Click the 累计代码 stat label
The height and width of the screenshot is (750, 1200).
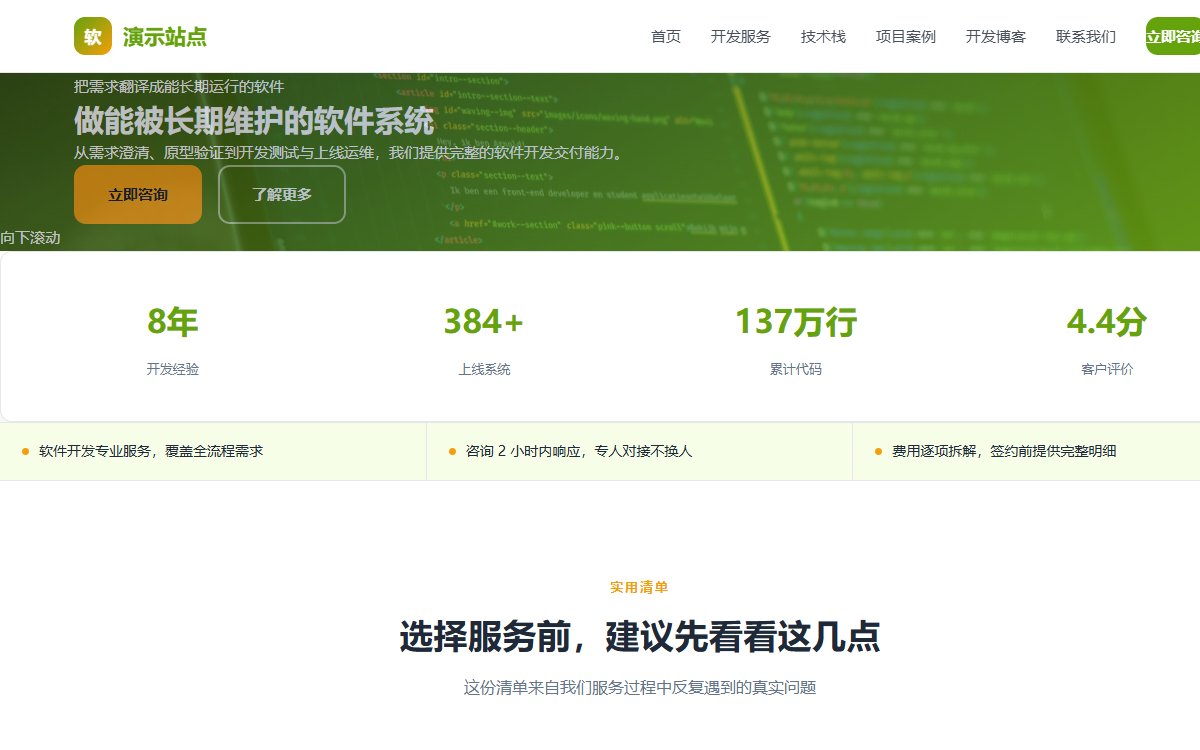pos(796,369)
